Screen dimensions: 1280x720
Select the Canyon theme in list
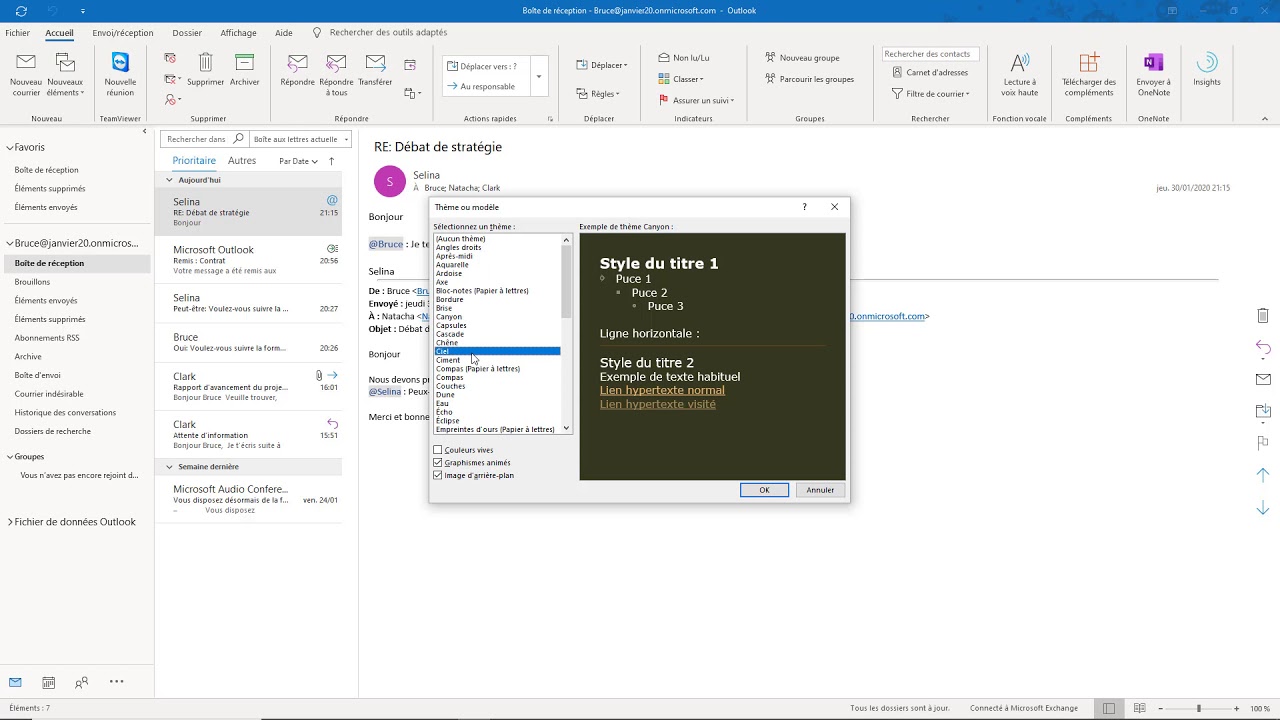pos(449,317)
